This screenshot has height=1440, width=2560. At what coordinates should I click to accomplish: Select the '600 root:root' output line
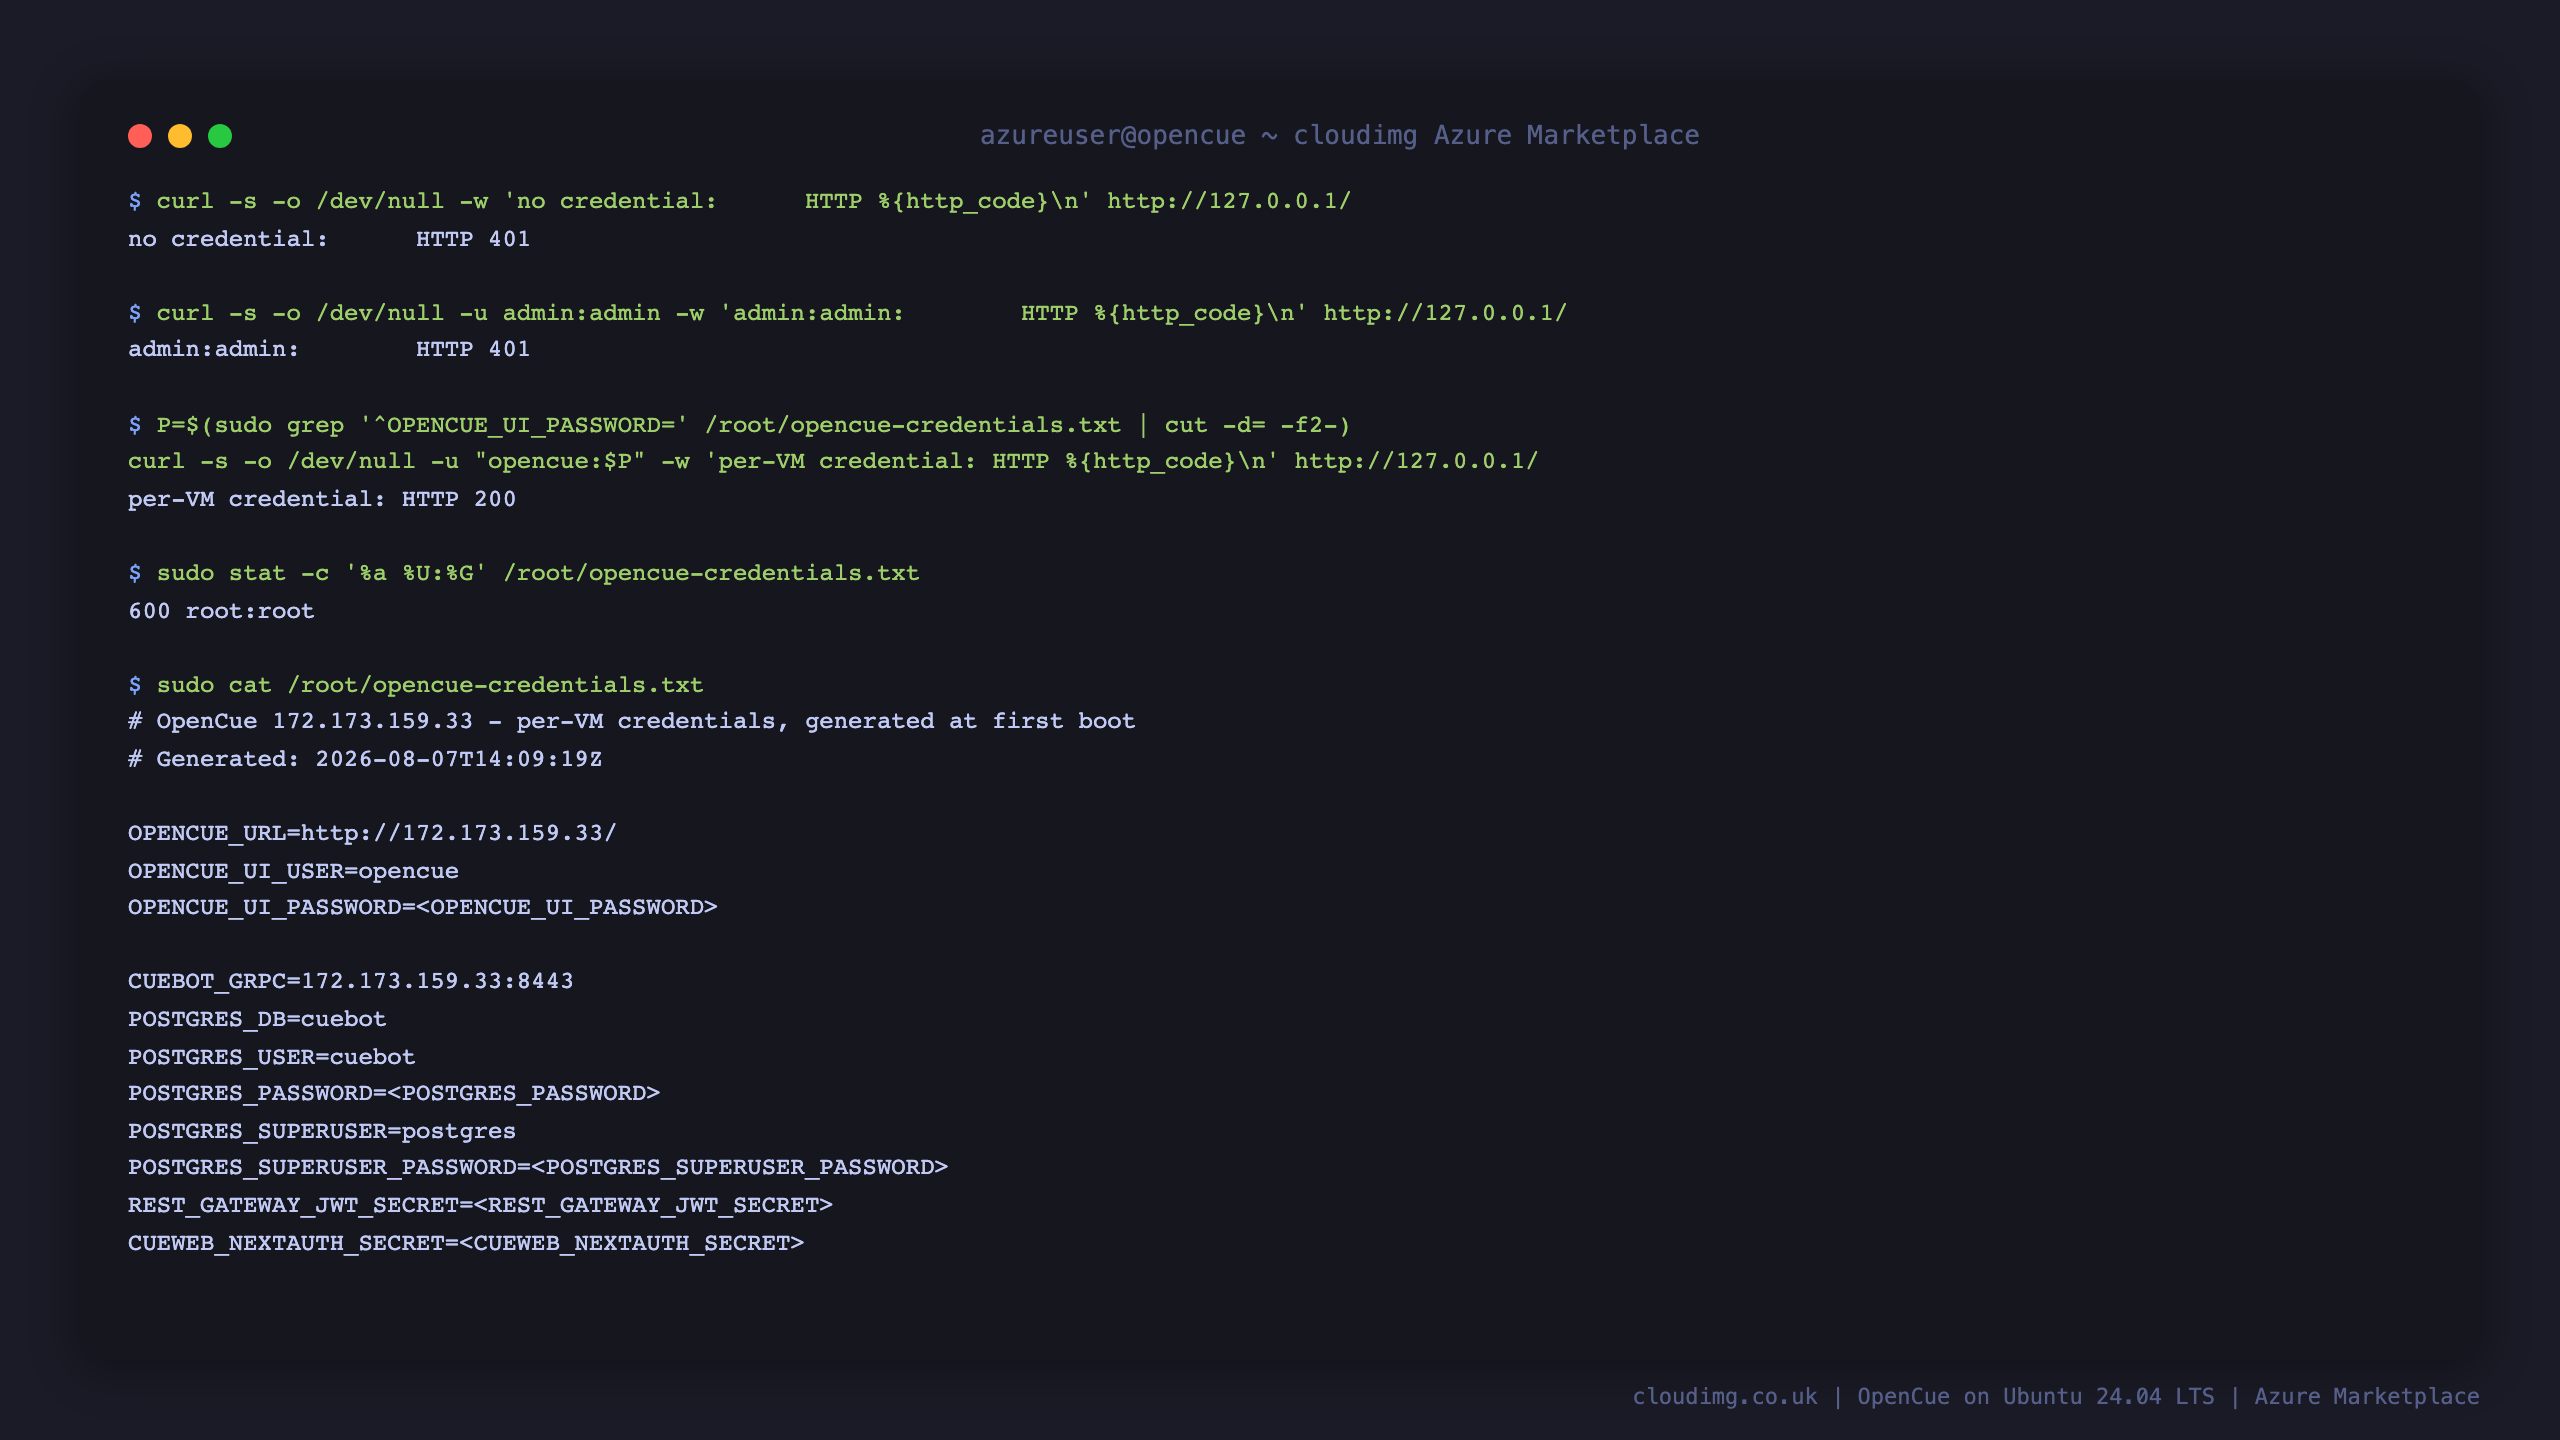(x=221, y=611)
